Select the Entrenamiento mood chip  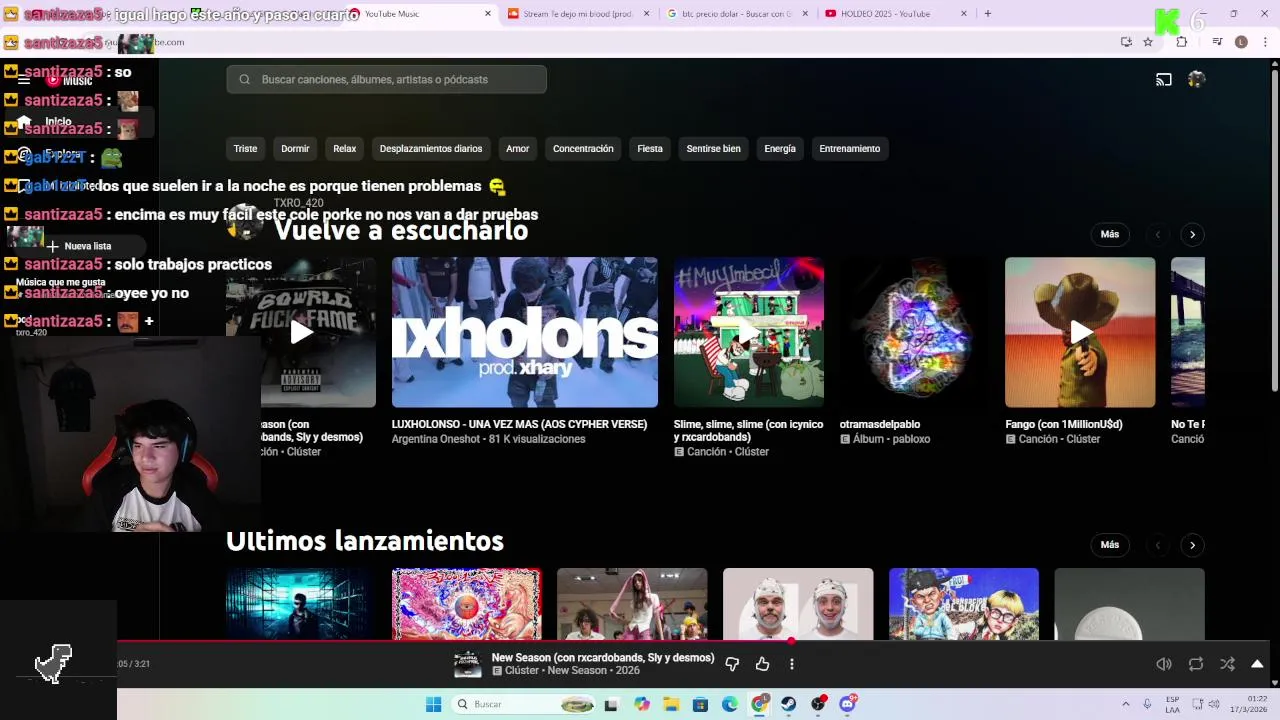click(850, 149)
